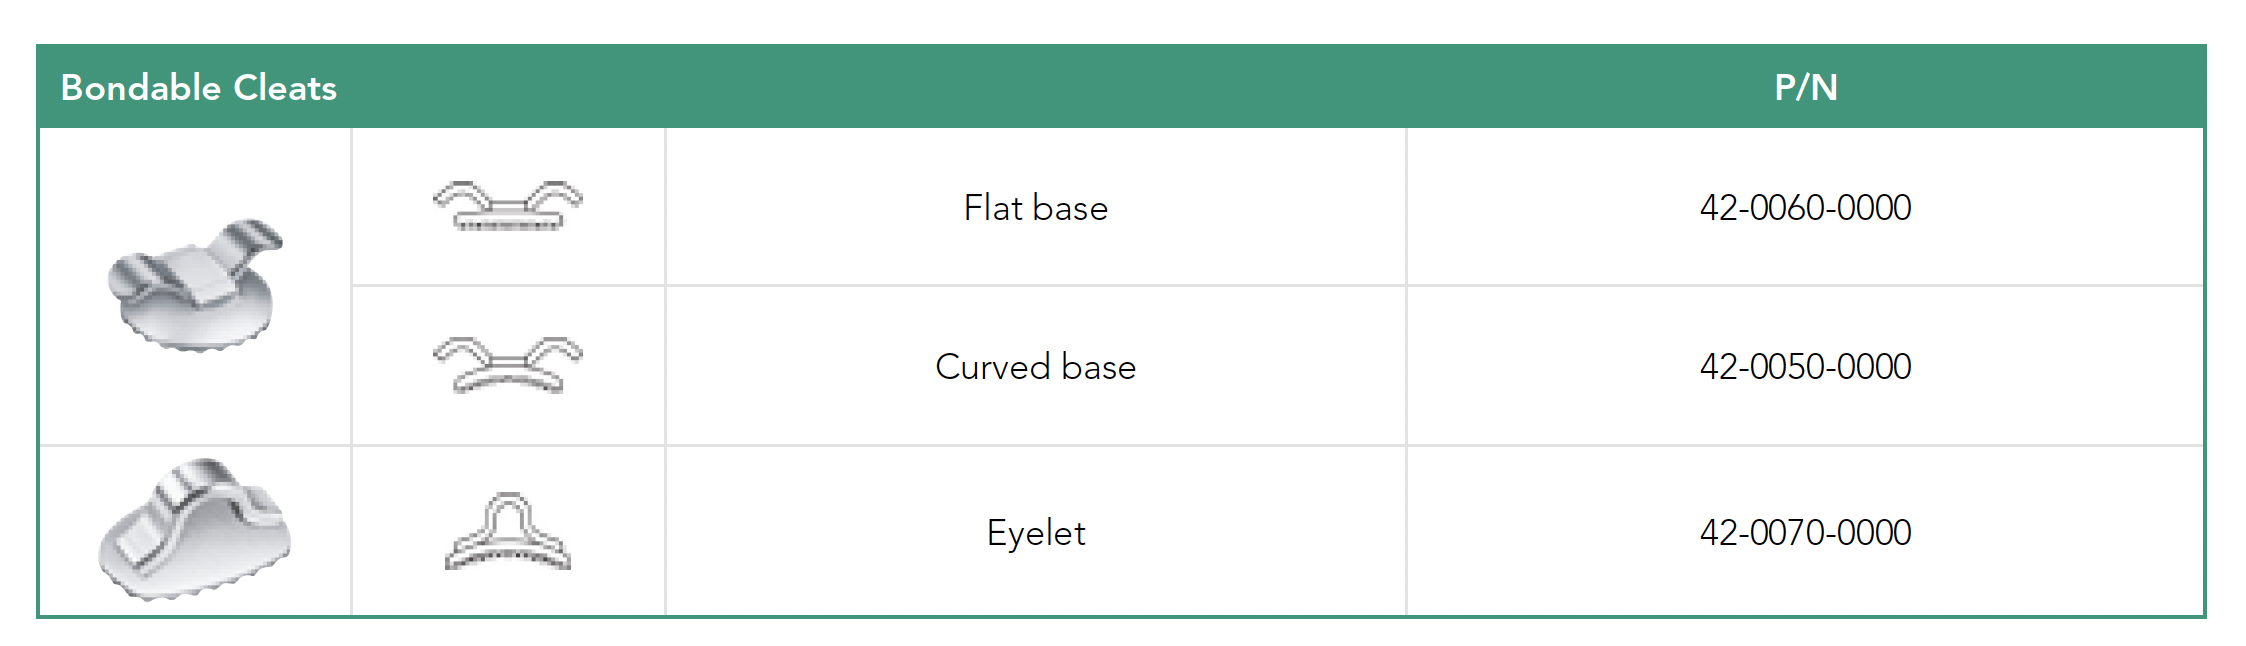Click the word "Cleats" in the header
The width and height of the screenshot is (2246, 646).
tap(285, 88)
